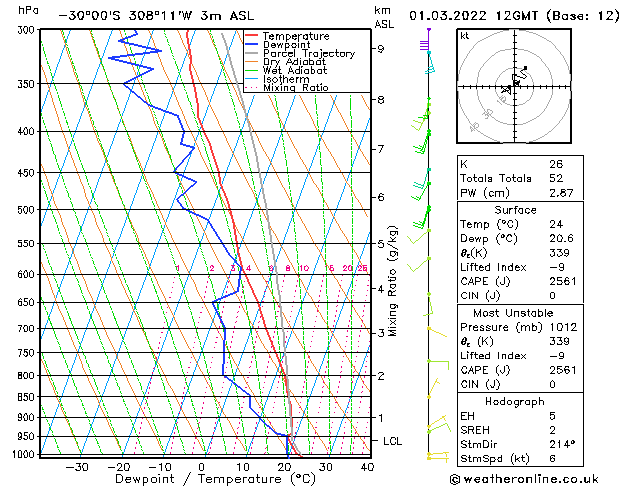Image resolution: width=629 pixels, height=486 pixels.
Task: Click the Mixing Ratio (g/kg) axis title
Action: 392,281
